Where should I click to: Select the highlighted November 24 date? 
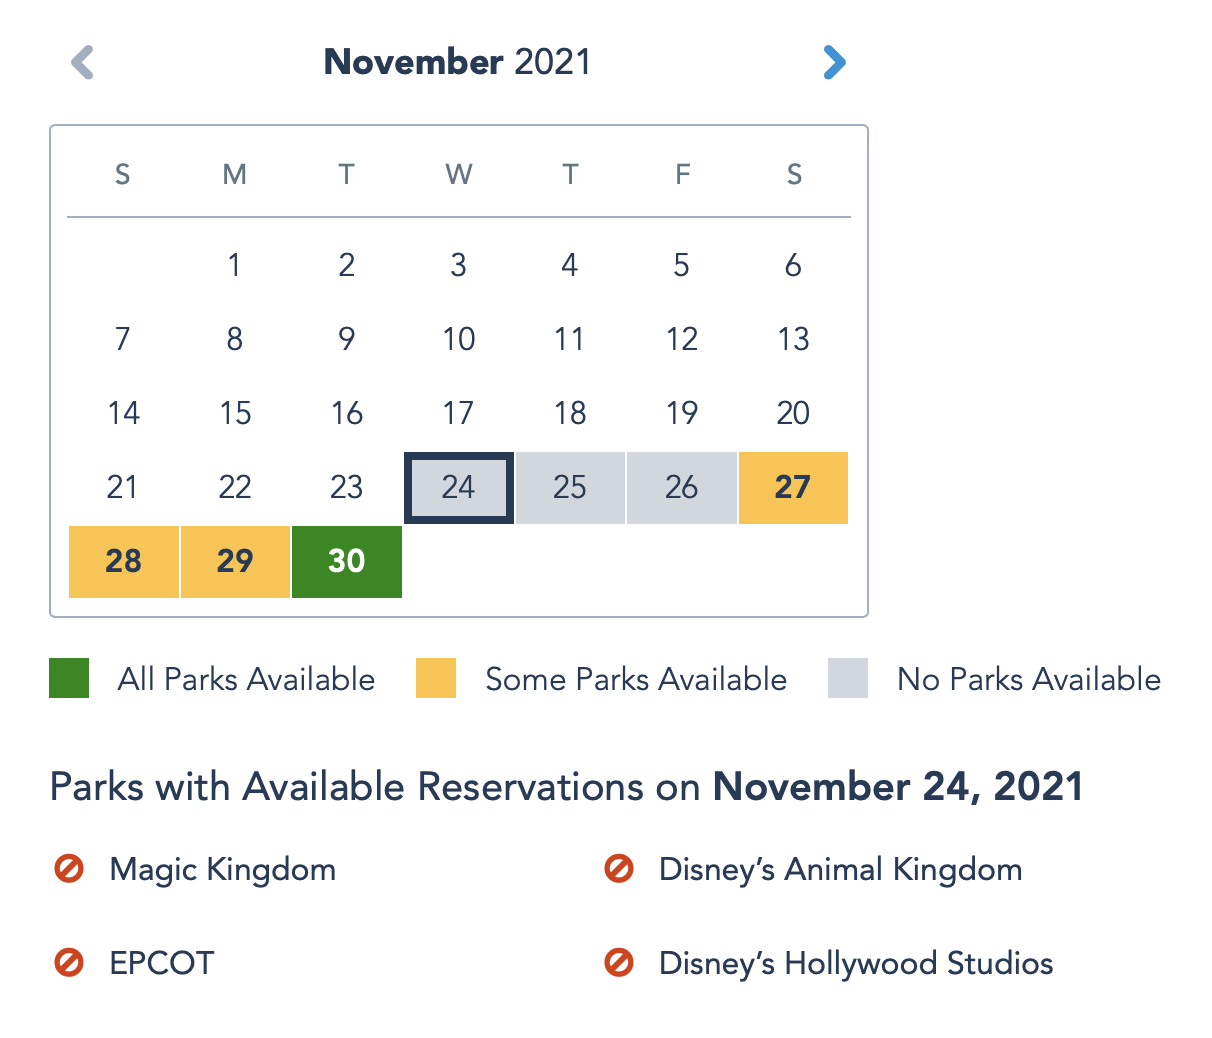click(x=458, y=487)
